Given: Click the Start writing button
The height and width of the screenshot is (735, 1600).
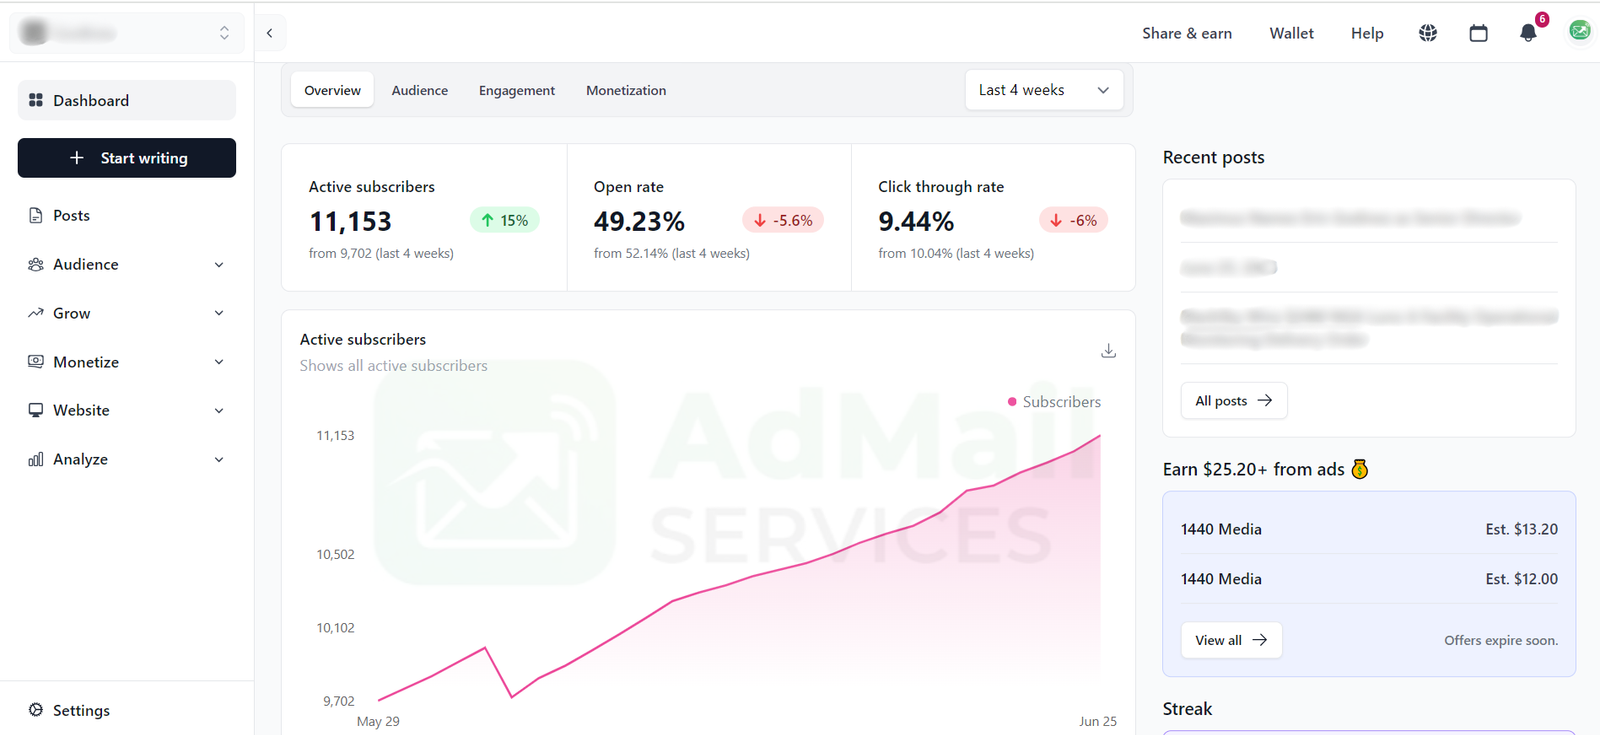Looking at the screenshot, I should (127, 158).
